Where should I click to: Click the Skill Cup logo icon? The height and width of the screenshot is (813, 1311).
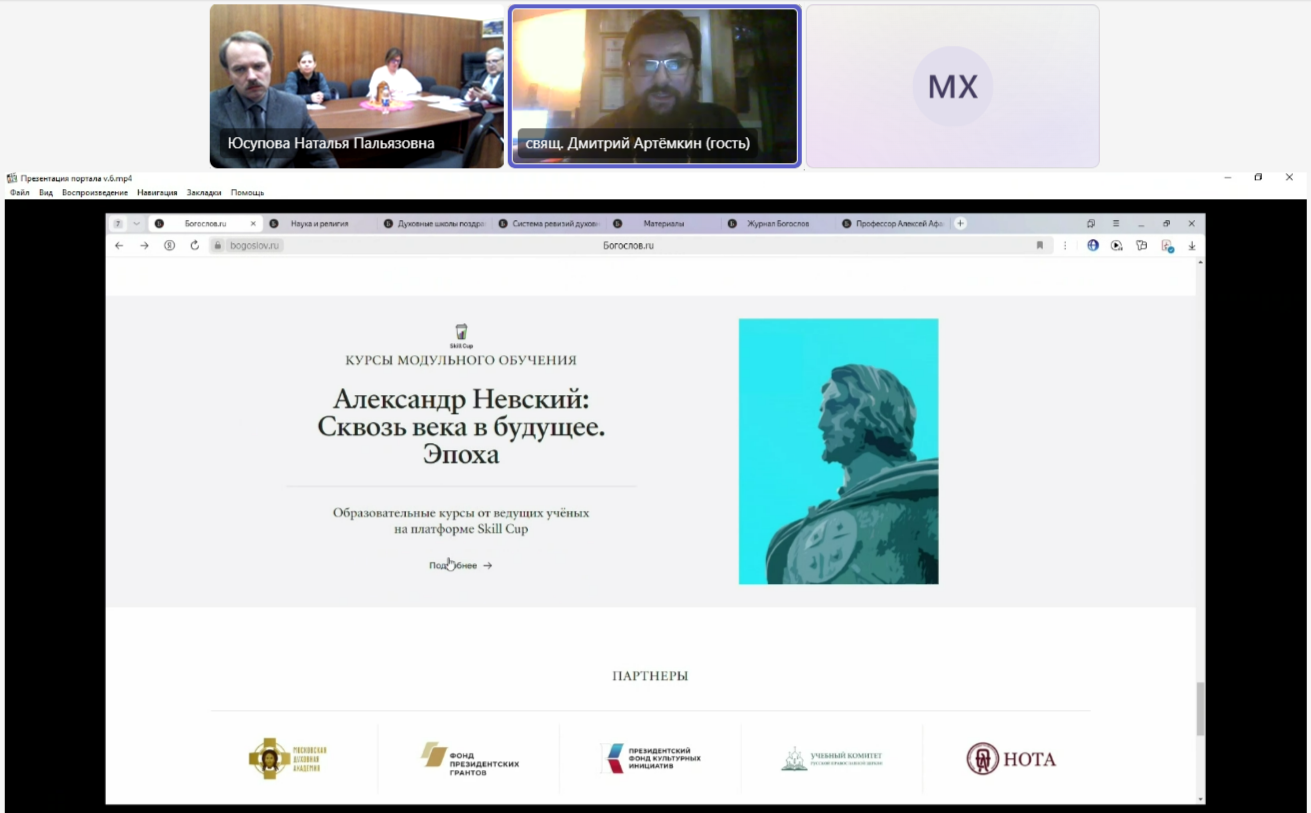click(x=461, y=334)
